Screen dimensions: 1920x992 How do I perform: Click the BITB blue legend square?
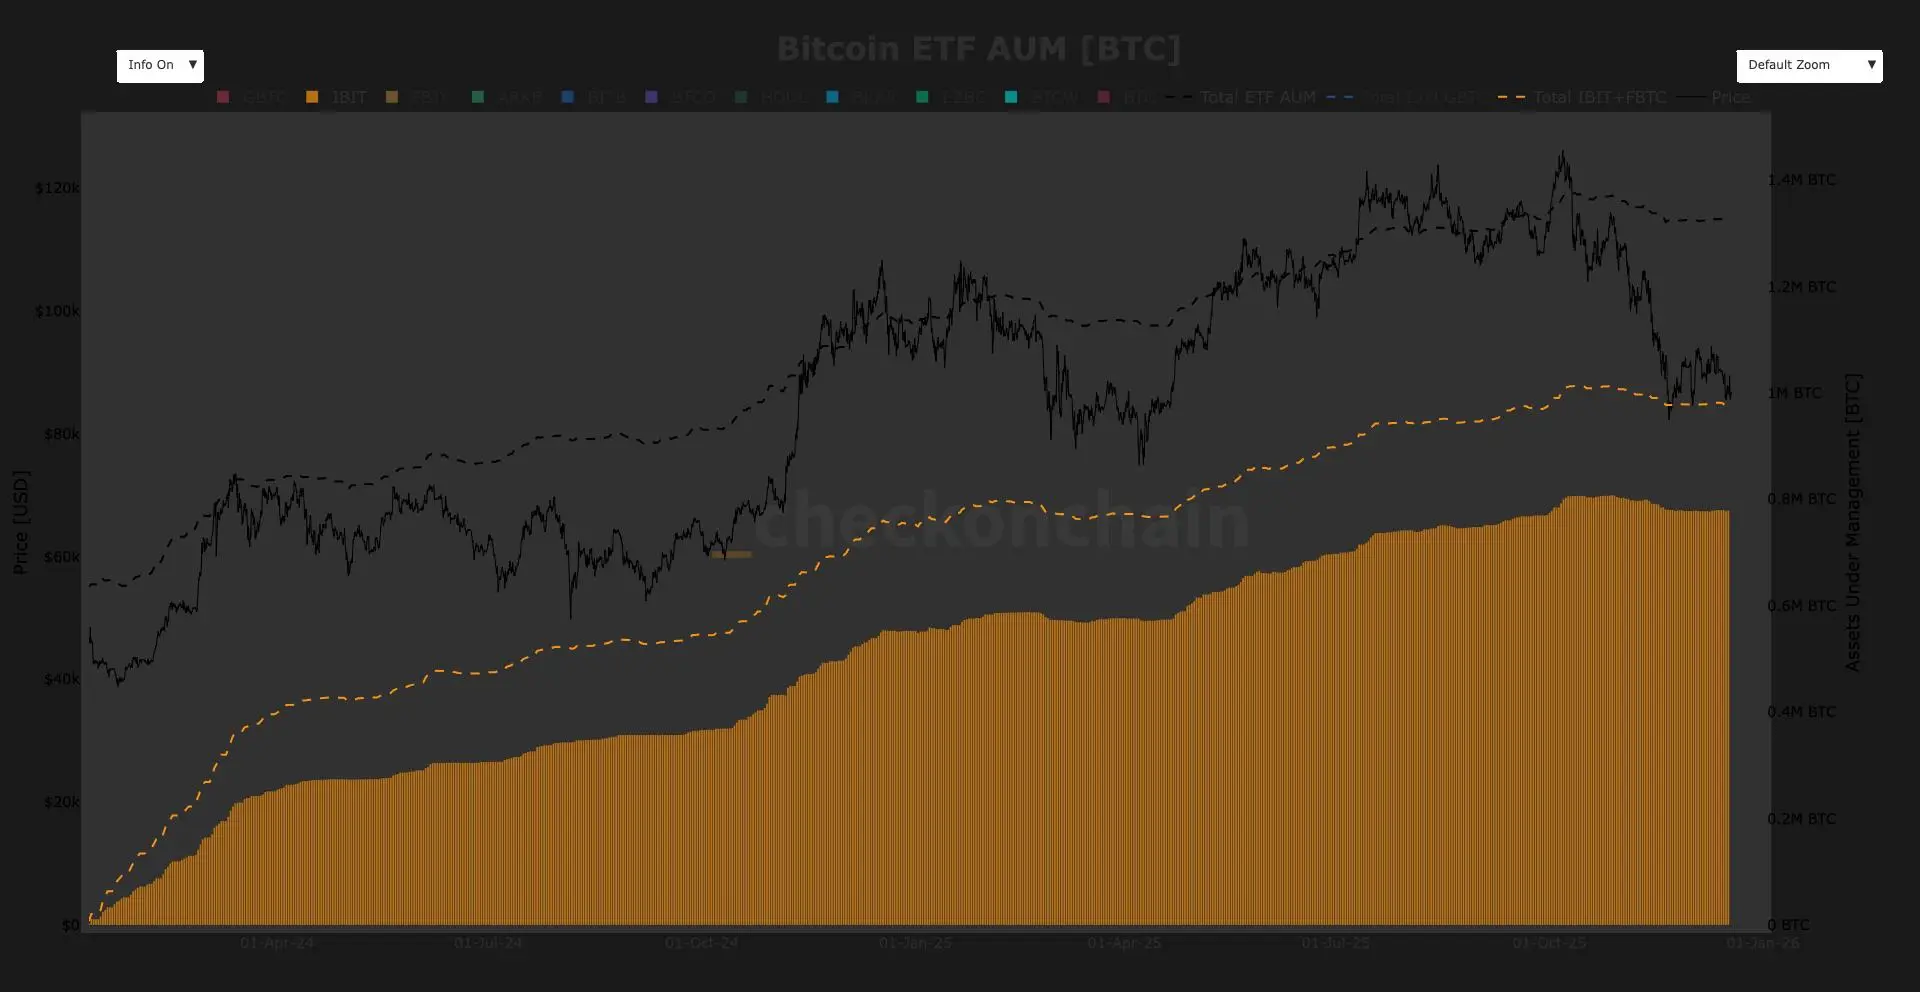(568, 97)
